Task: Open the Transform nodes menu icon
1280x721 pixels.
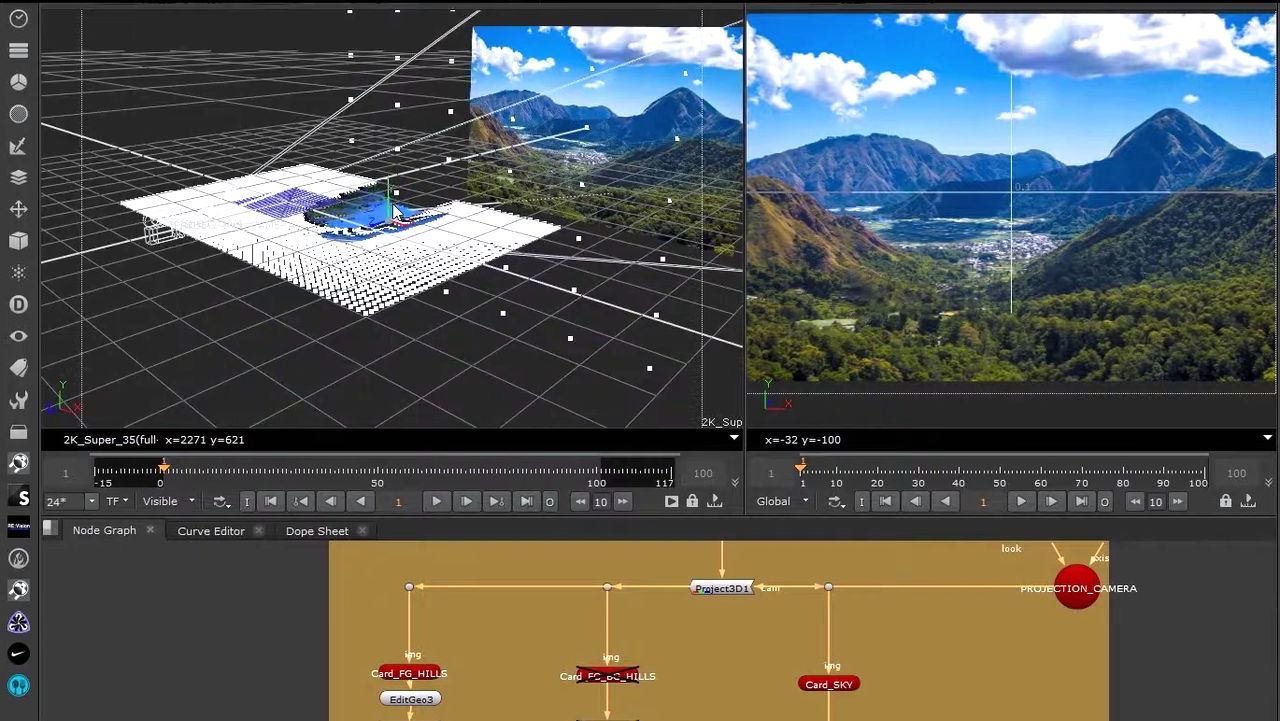Action: coord(18,210)
